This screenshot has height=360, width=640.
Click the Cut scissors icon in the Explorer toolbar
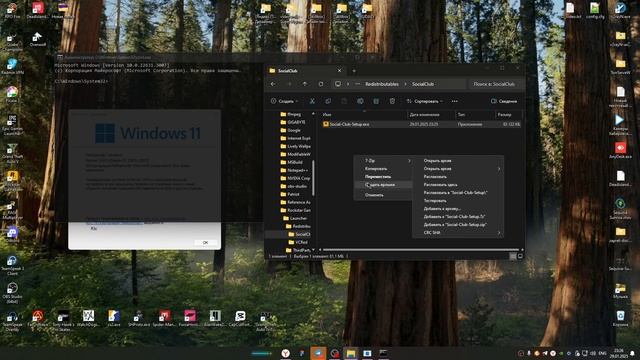pos(312,101)
